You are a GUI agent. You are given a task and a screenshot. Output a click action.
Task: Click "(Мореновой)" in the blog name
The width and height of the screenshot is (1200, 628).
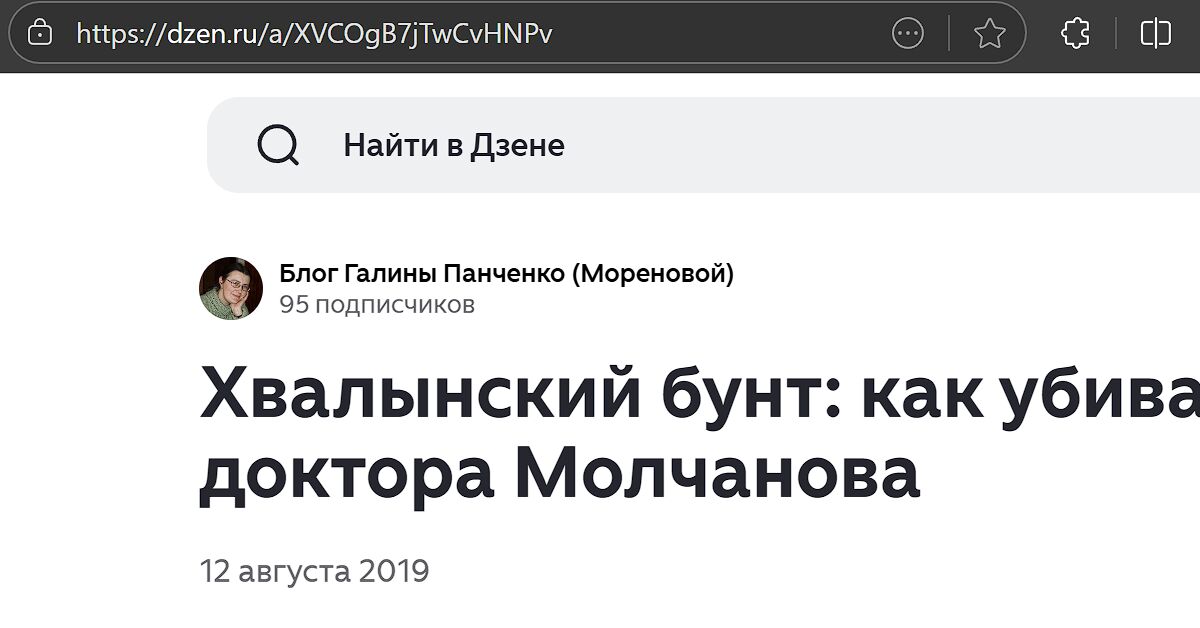[652, 273]
